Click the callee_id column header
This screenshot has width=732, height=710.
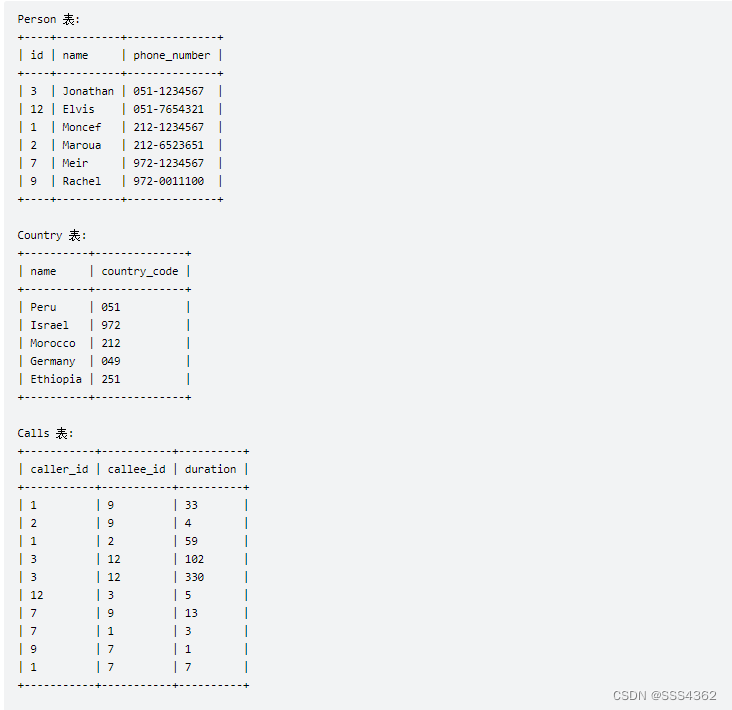(x=136, y=469)
